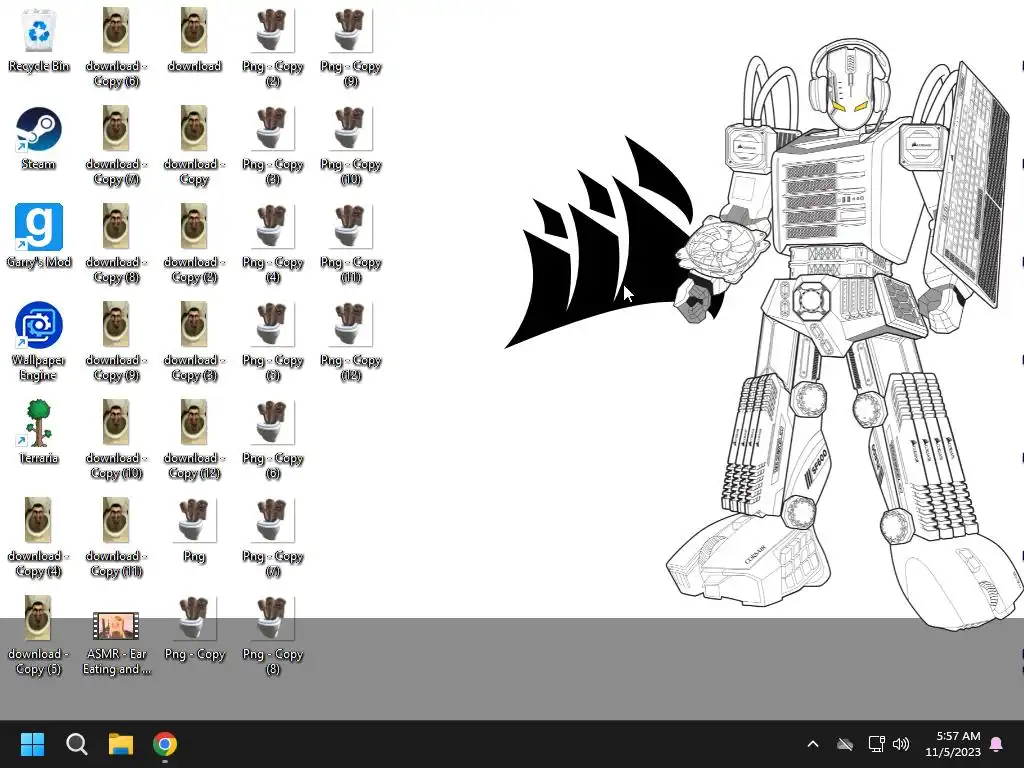Screen dimensions: 1024x768
Task: Switch to Google Chrome on the taskbar
Action: (165, 744)
